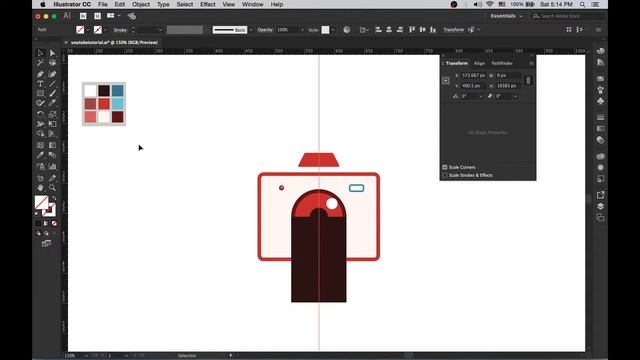Expand the Opacity value dropdown
Viewport: 640px width, 360px height.
tap(302, 30)
